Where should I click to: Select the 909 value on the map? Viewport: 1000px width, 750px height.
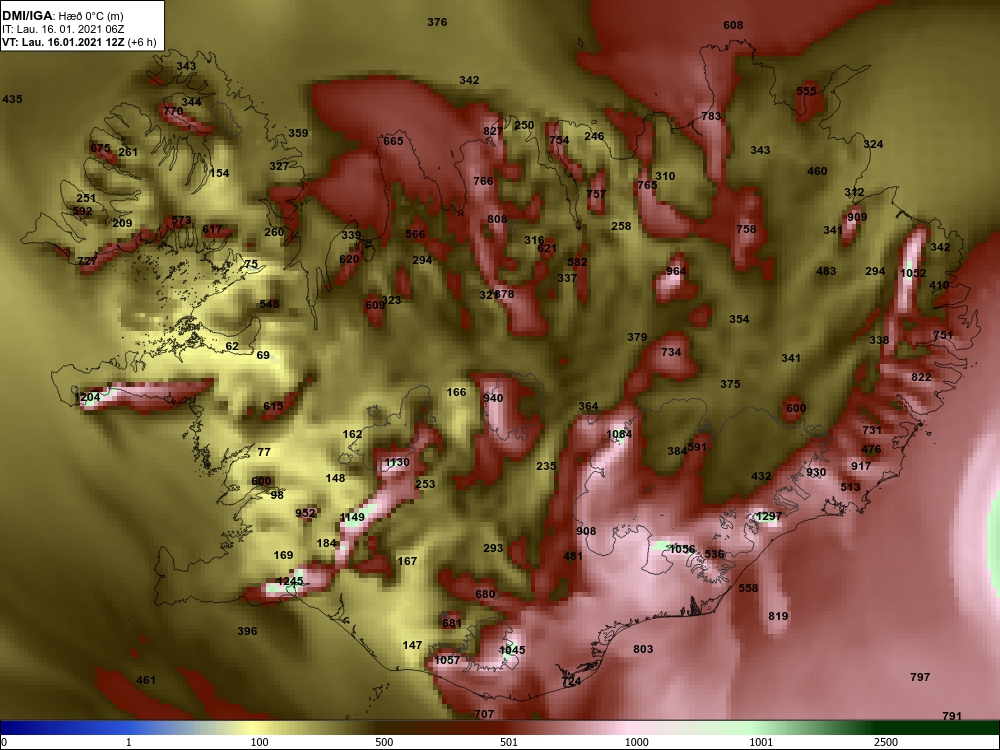click(x=857, y=217)
